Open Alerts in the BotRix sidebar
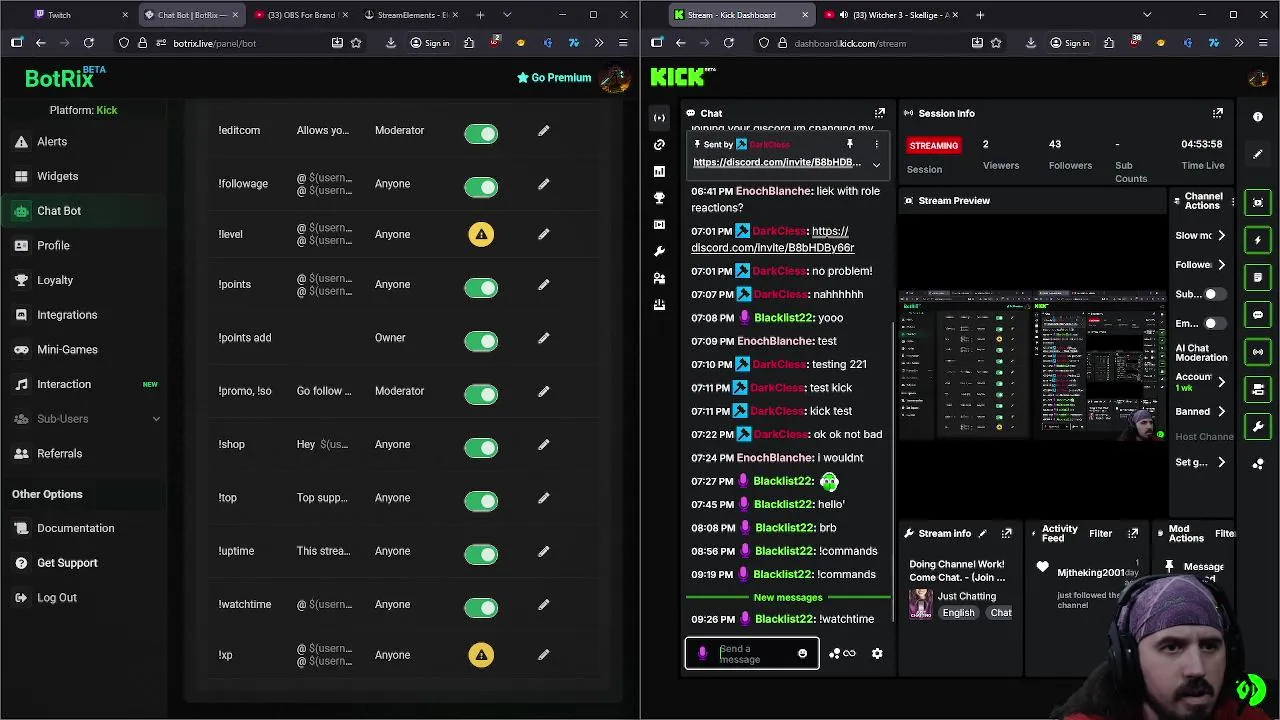 point(85,142)
